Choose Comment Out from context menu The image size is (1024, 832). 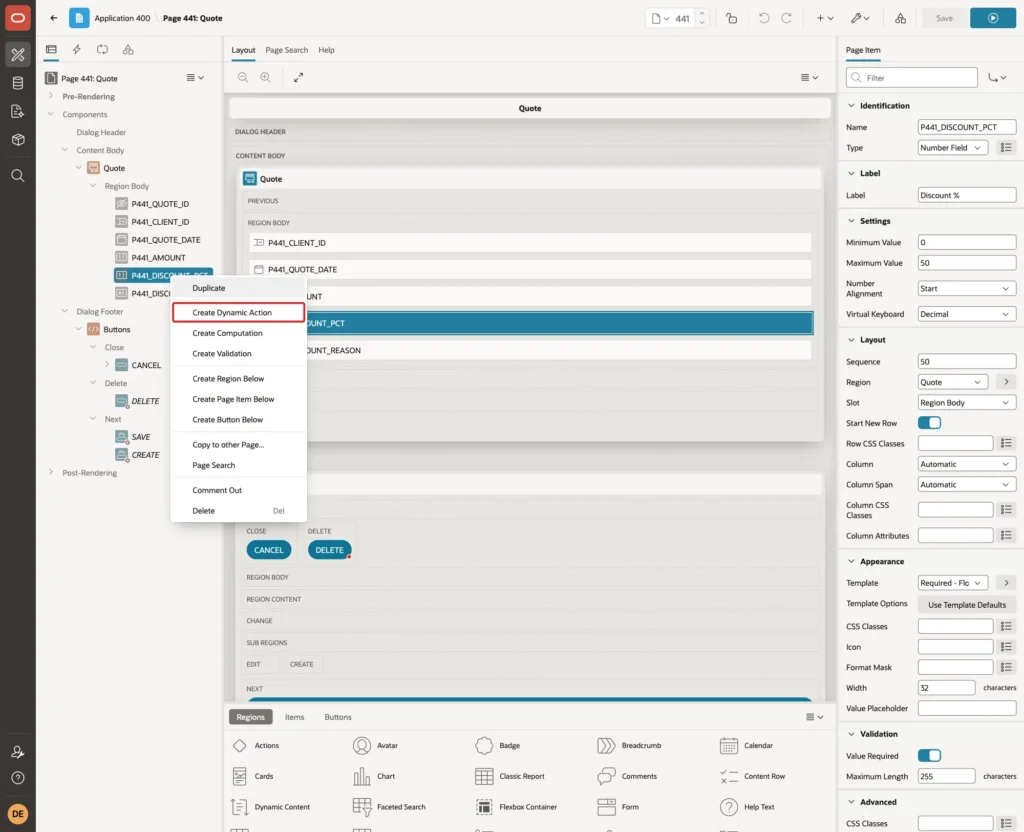(238, 490)
